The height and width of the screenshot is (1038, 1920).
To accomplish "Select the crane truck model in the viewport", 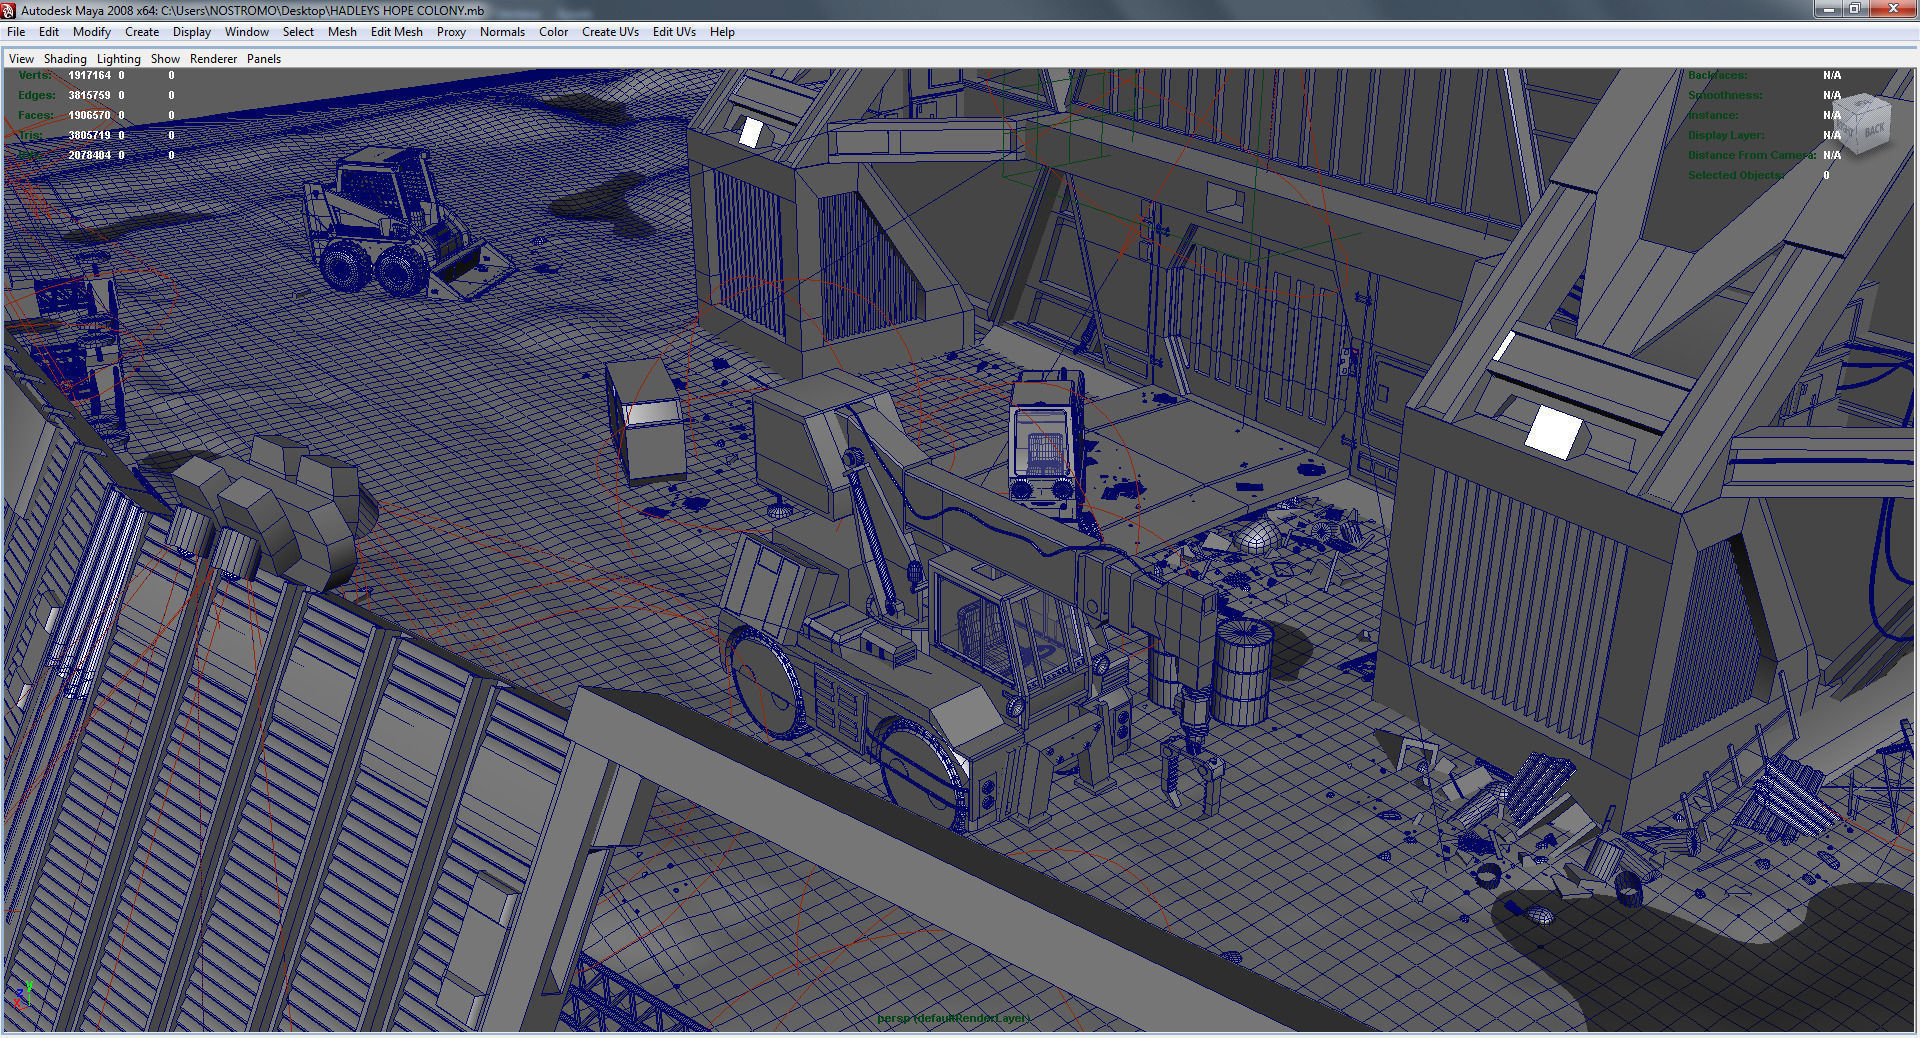I will click(960, 610).
